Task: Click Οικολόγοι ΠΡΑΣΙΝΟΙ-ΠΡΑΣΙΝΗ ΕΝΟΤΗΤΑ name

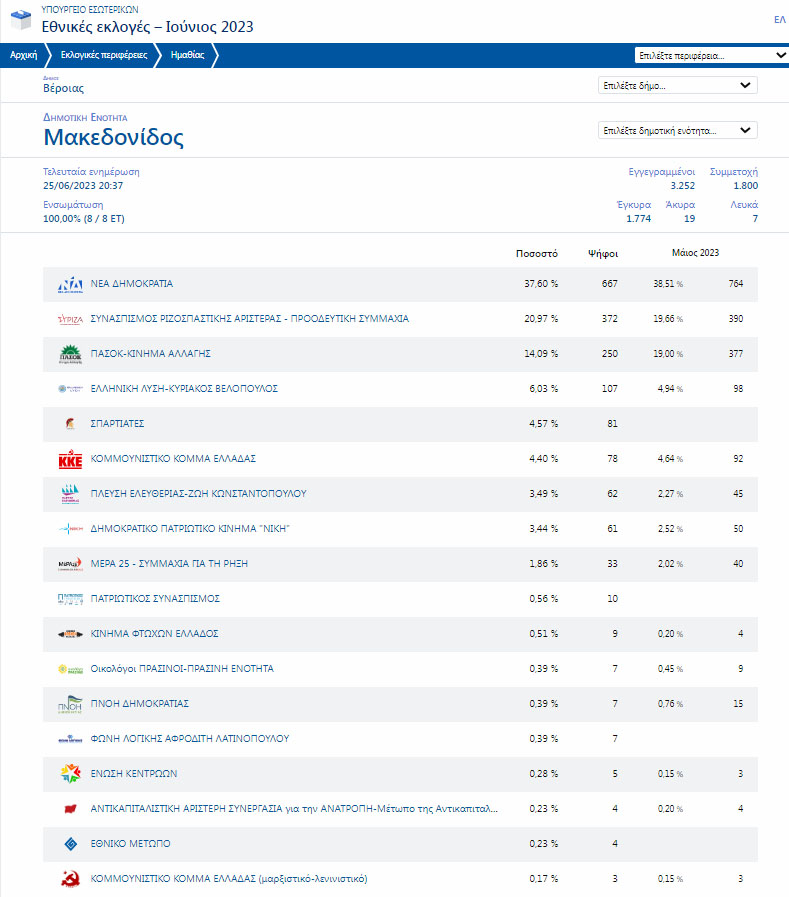Action: click(x=182, y=668)
